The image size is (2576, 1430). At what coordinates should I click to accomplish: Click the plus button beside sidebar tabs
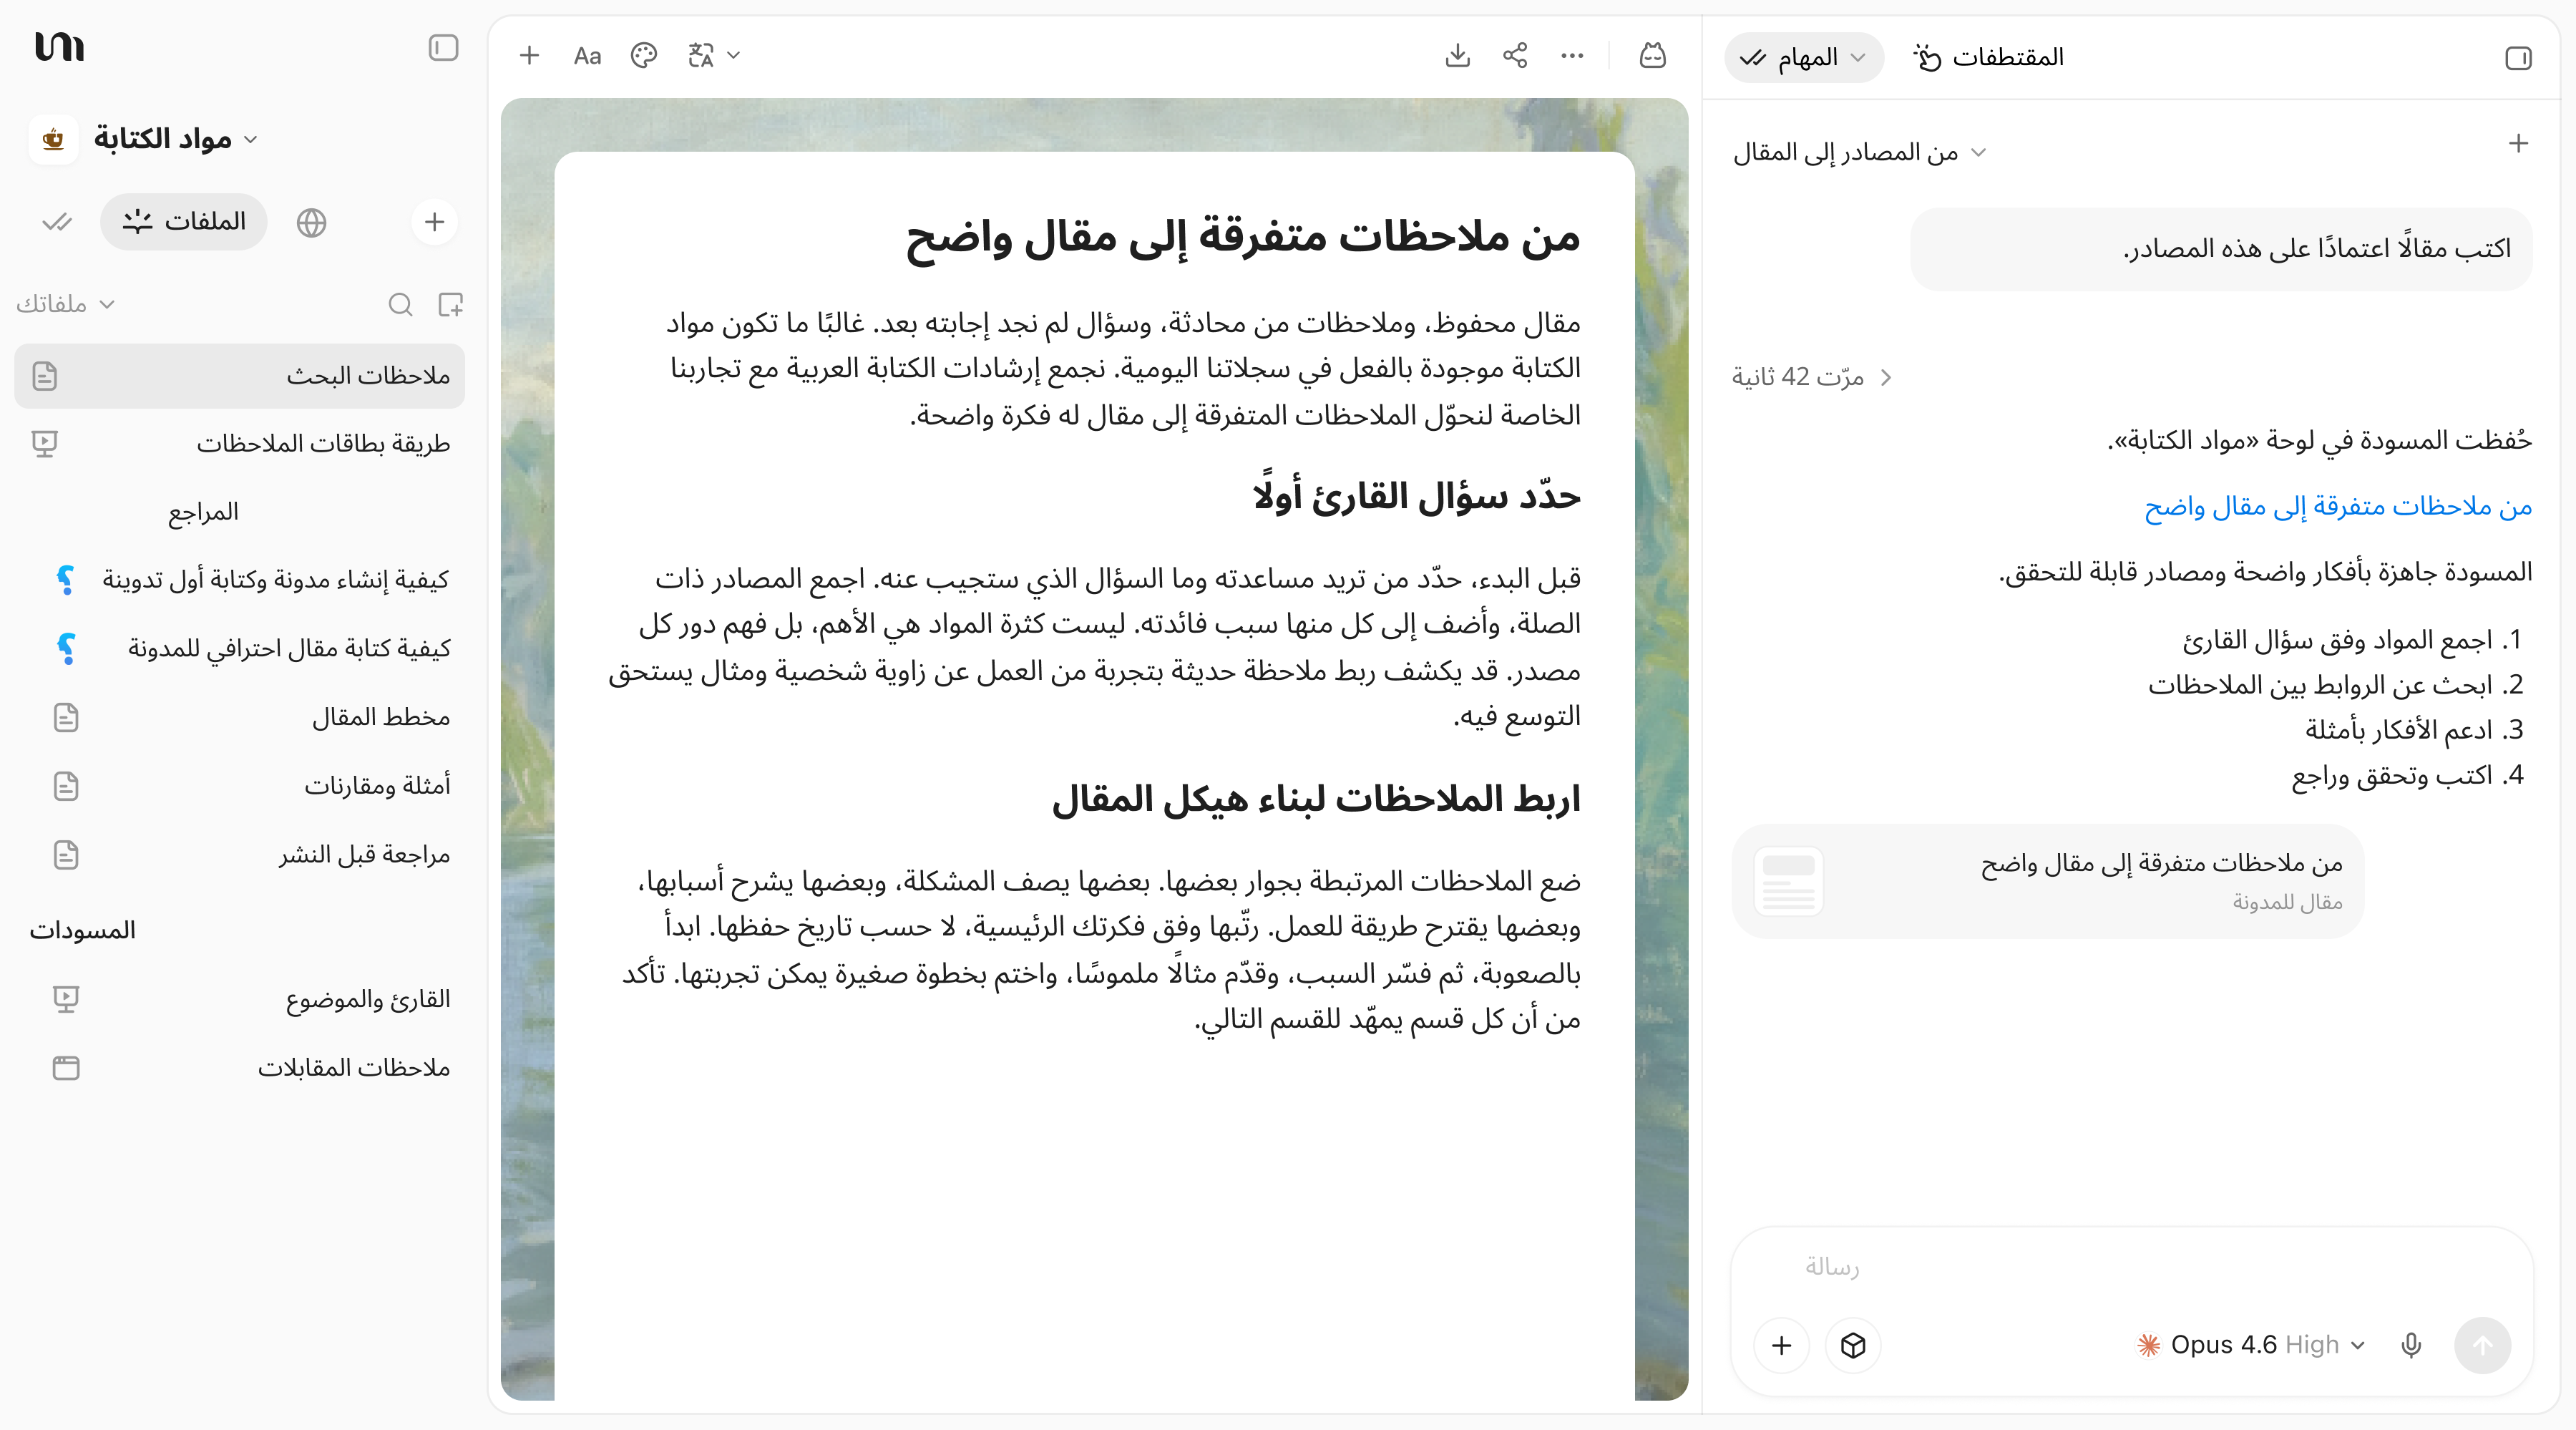coord(434,222)
